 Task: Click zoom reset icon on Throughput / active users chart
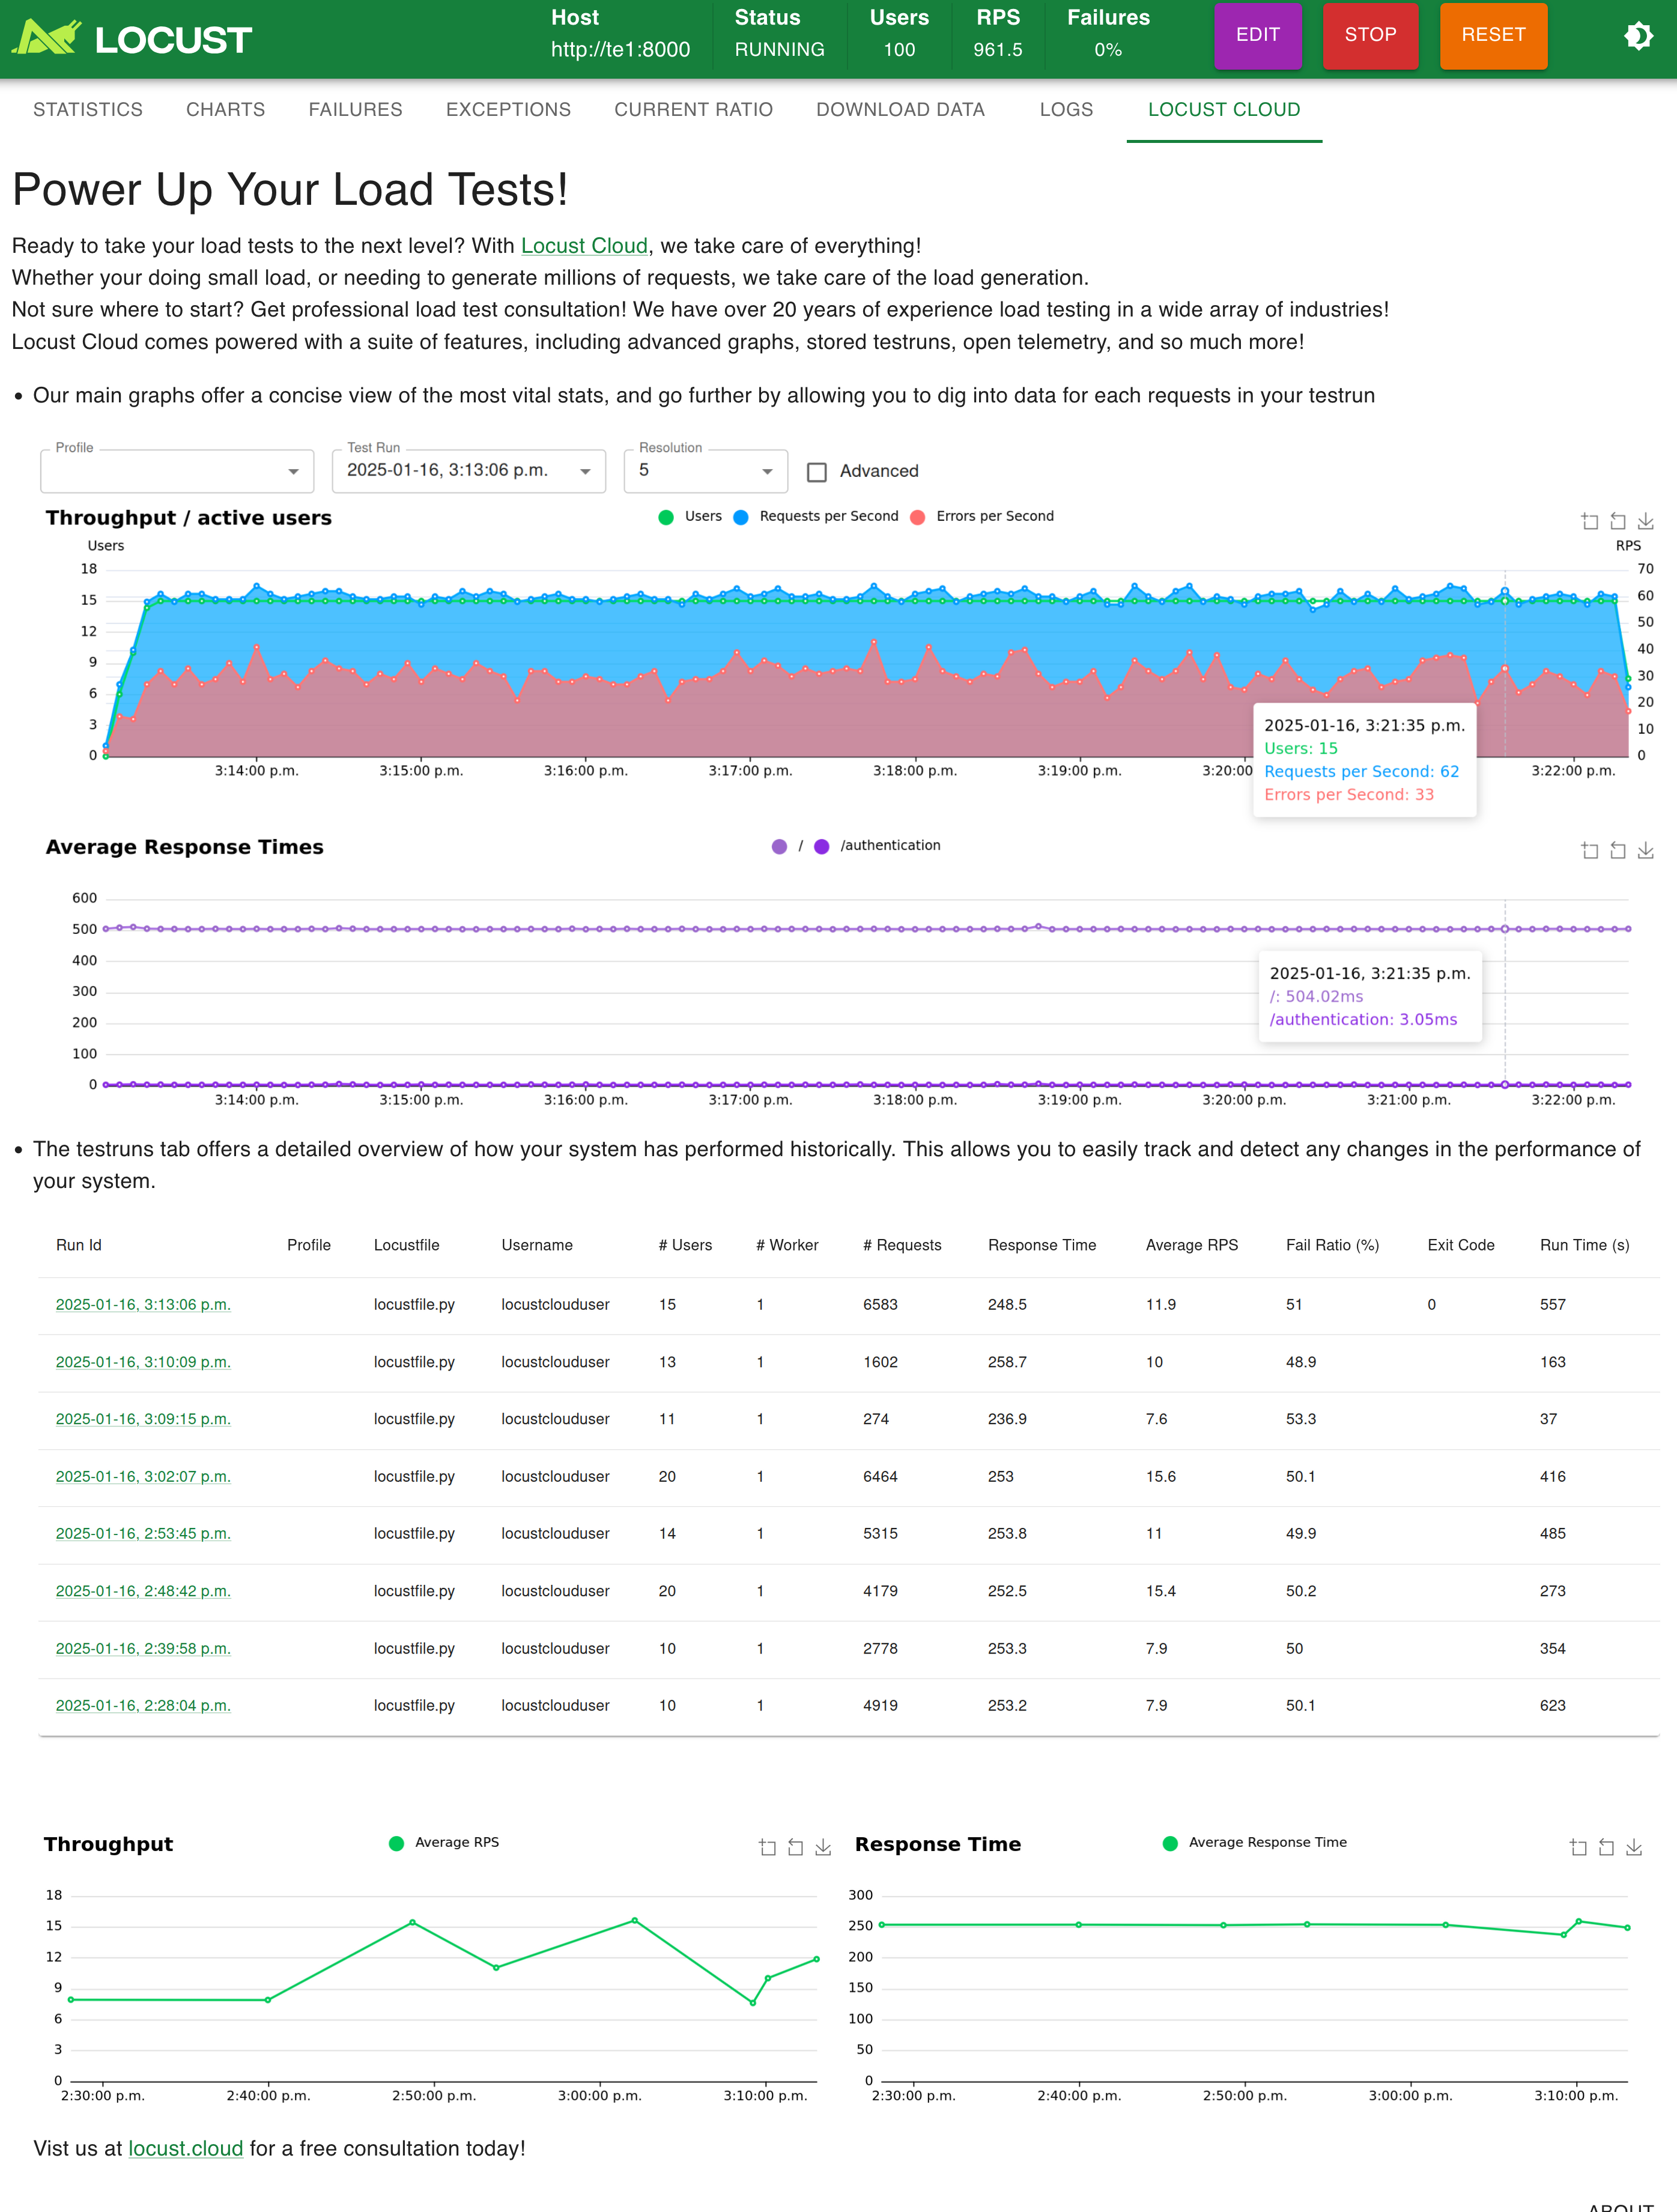[1617, 521]
